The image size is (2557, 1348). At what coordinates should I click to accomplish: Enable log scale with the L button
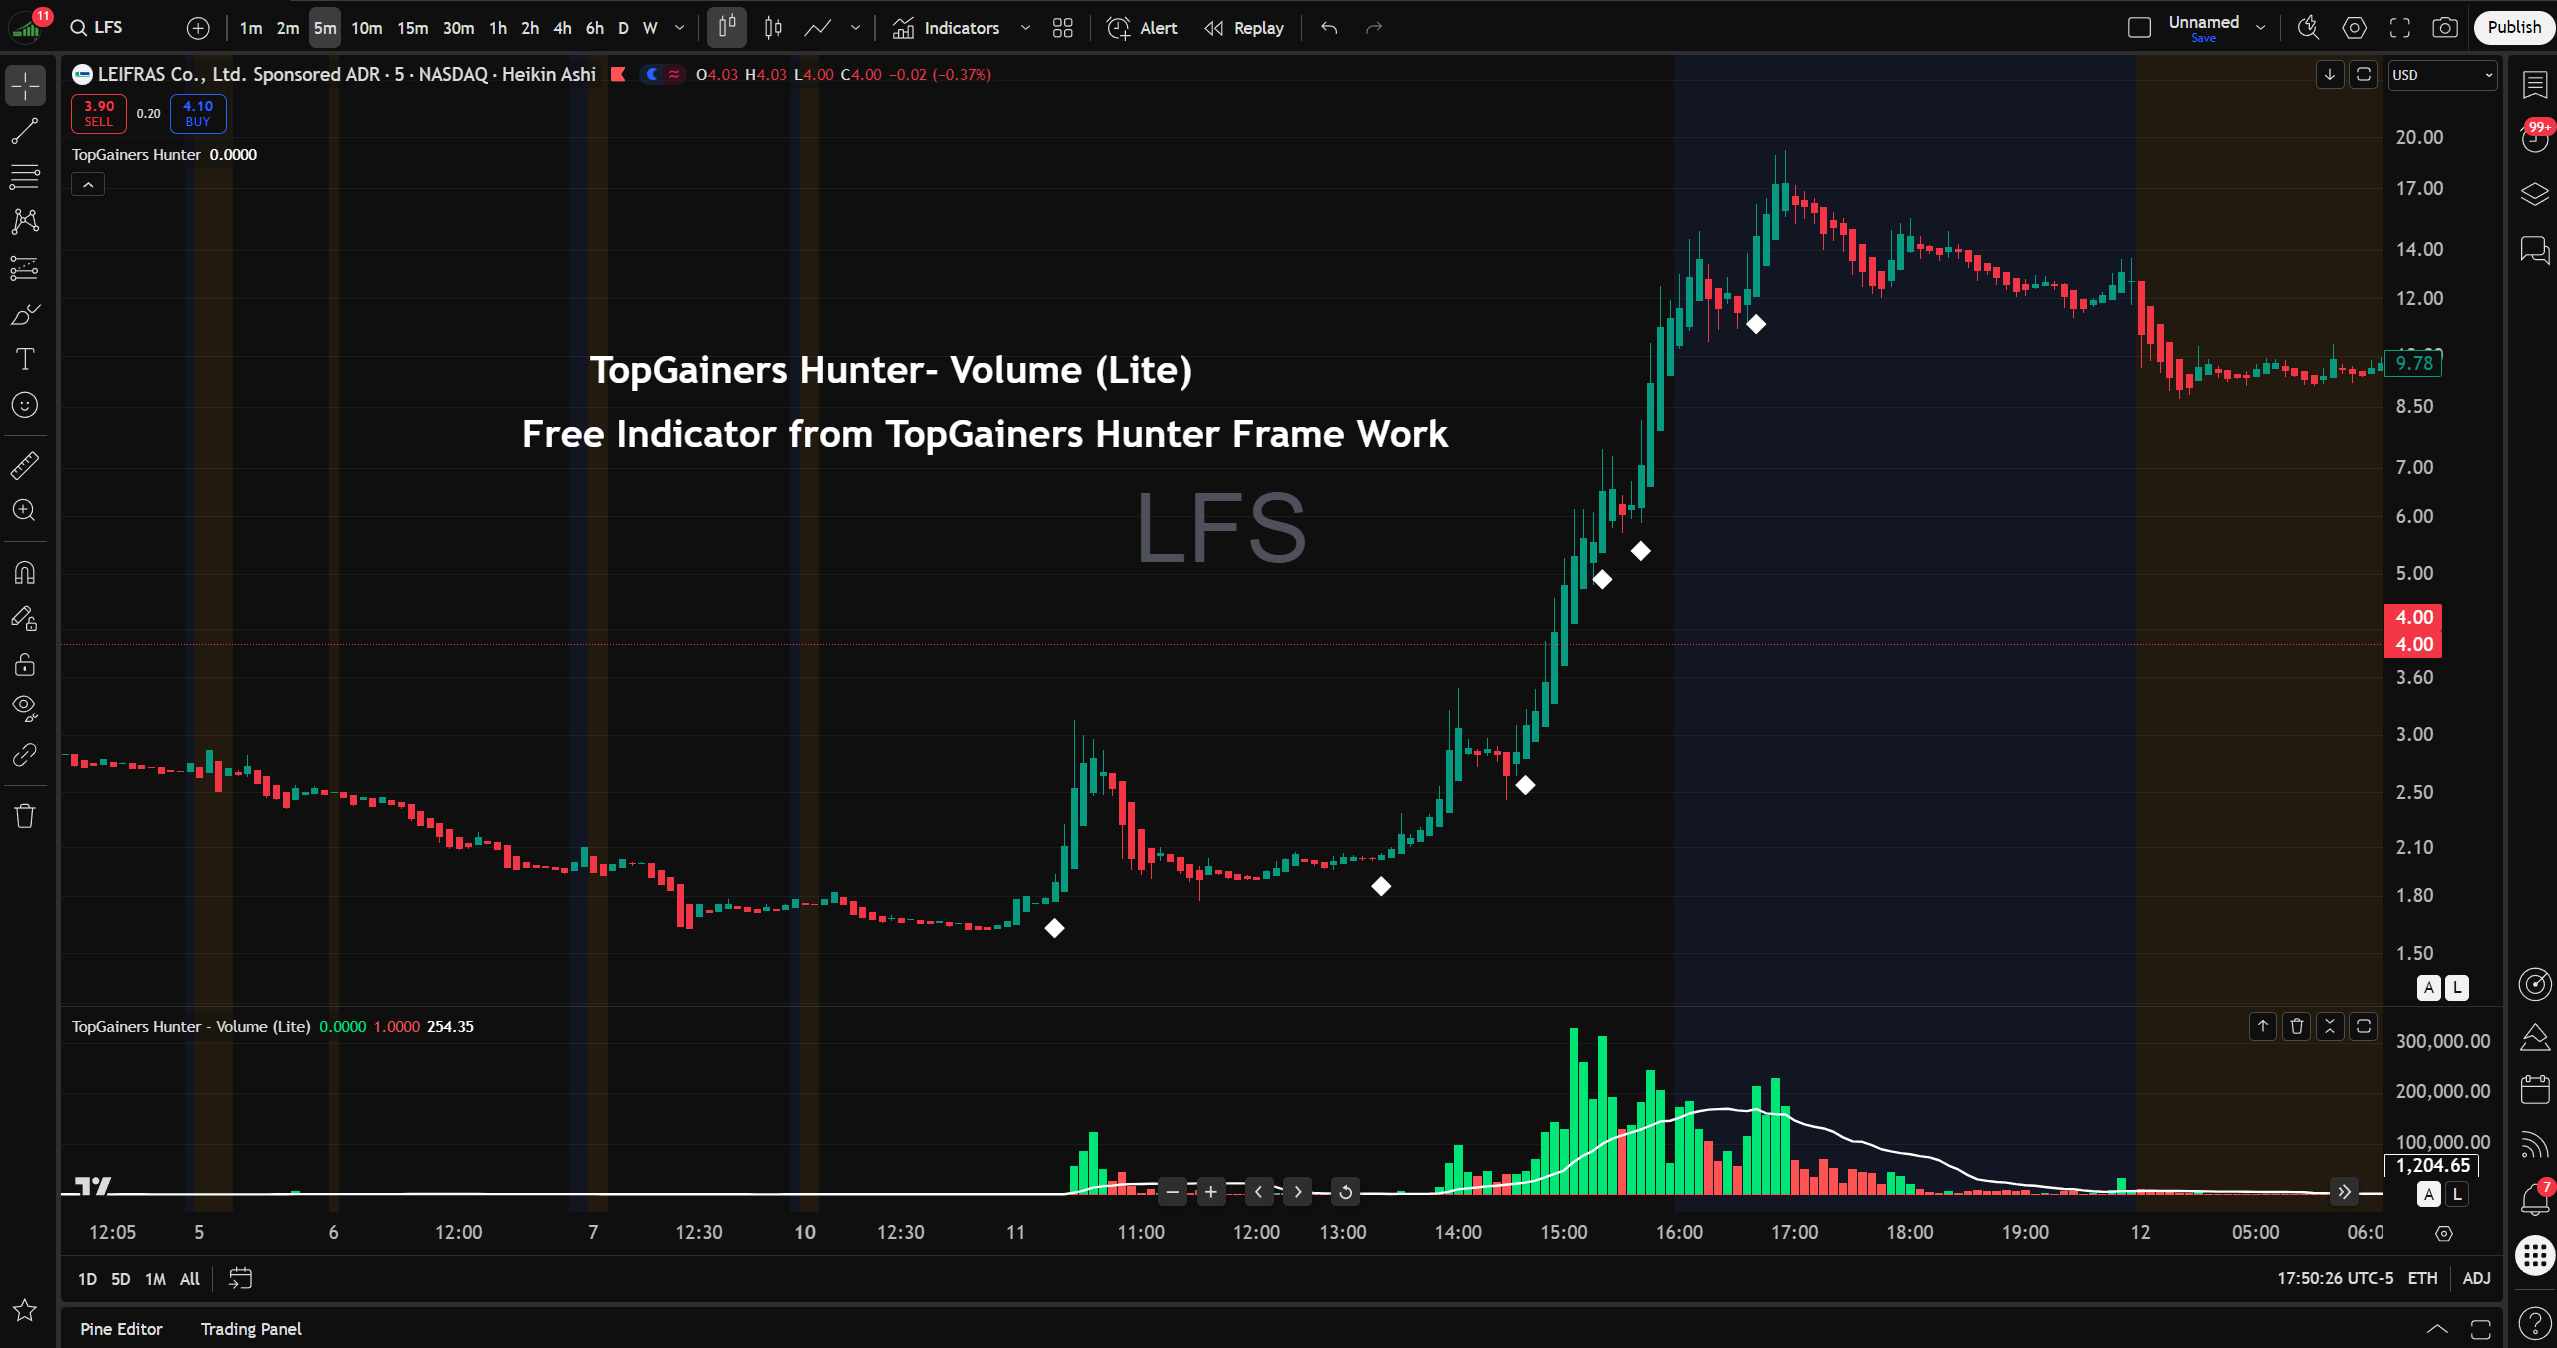pyautogui.click(x=2455, y=988)
